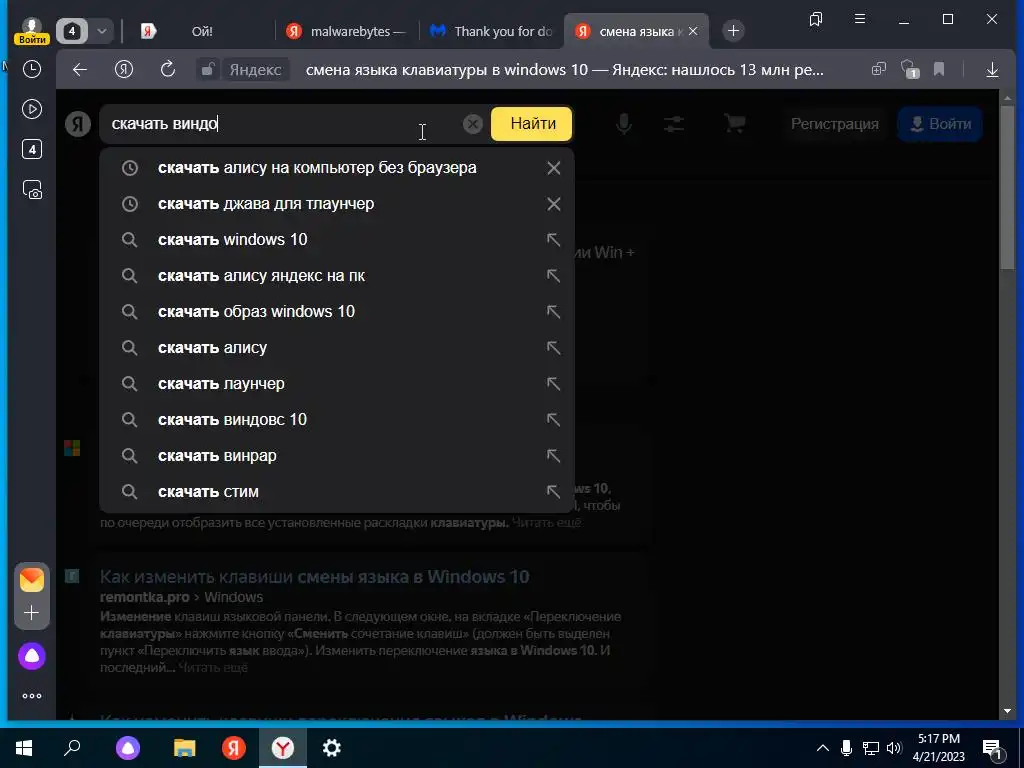This screenshot has width=1024, height=768.
Task: Open Windows Start menu
Action: 24,748
